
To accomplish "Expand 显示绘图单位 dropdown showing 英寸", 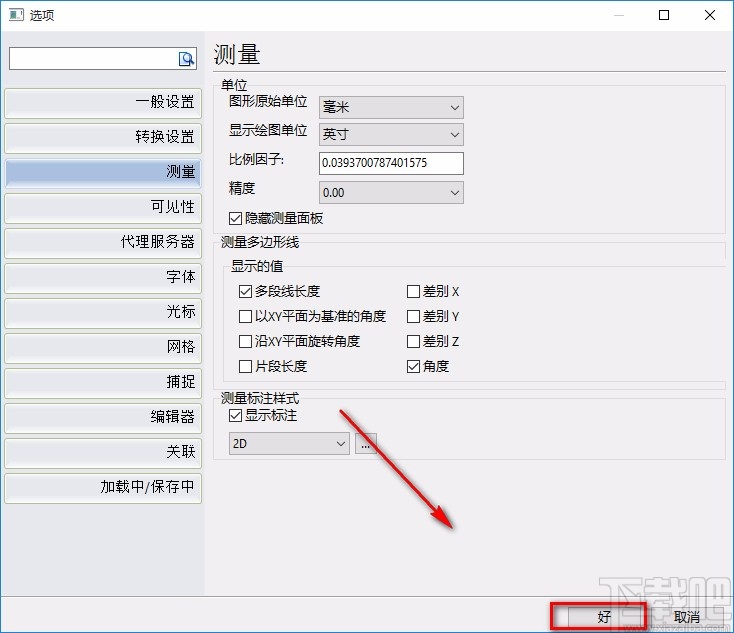I will 391,135.
